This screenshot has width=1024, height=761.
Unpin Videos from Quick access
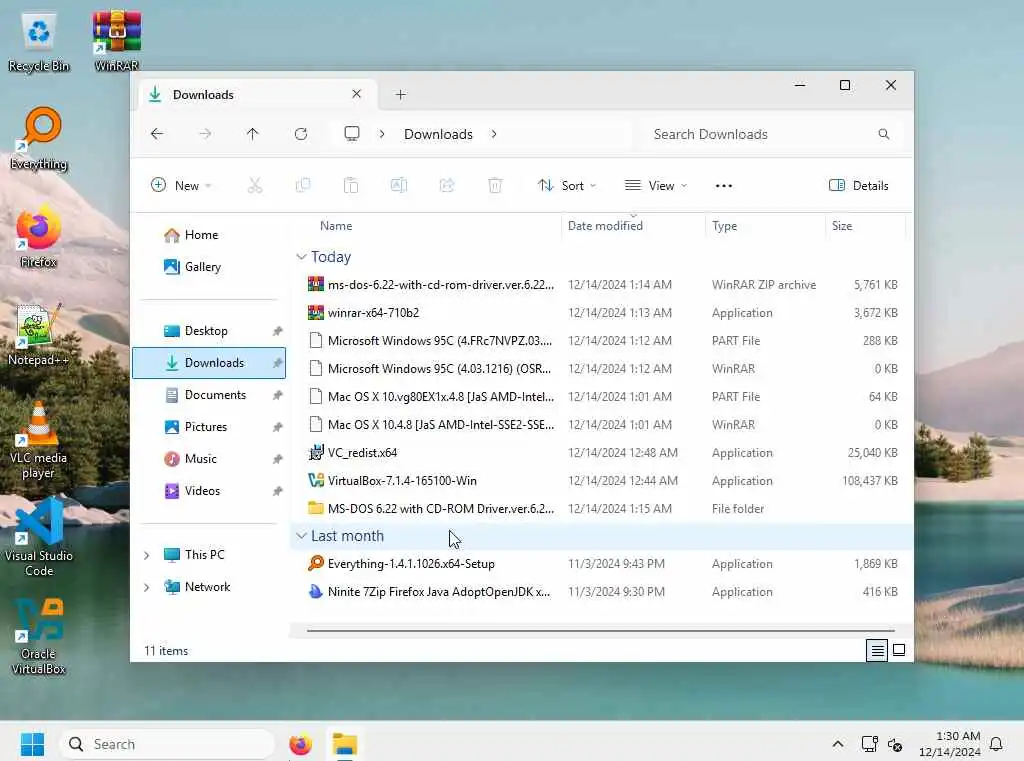coord(278,491)
